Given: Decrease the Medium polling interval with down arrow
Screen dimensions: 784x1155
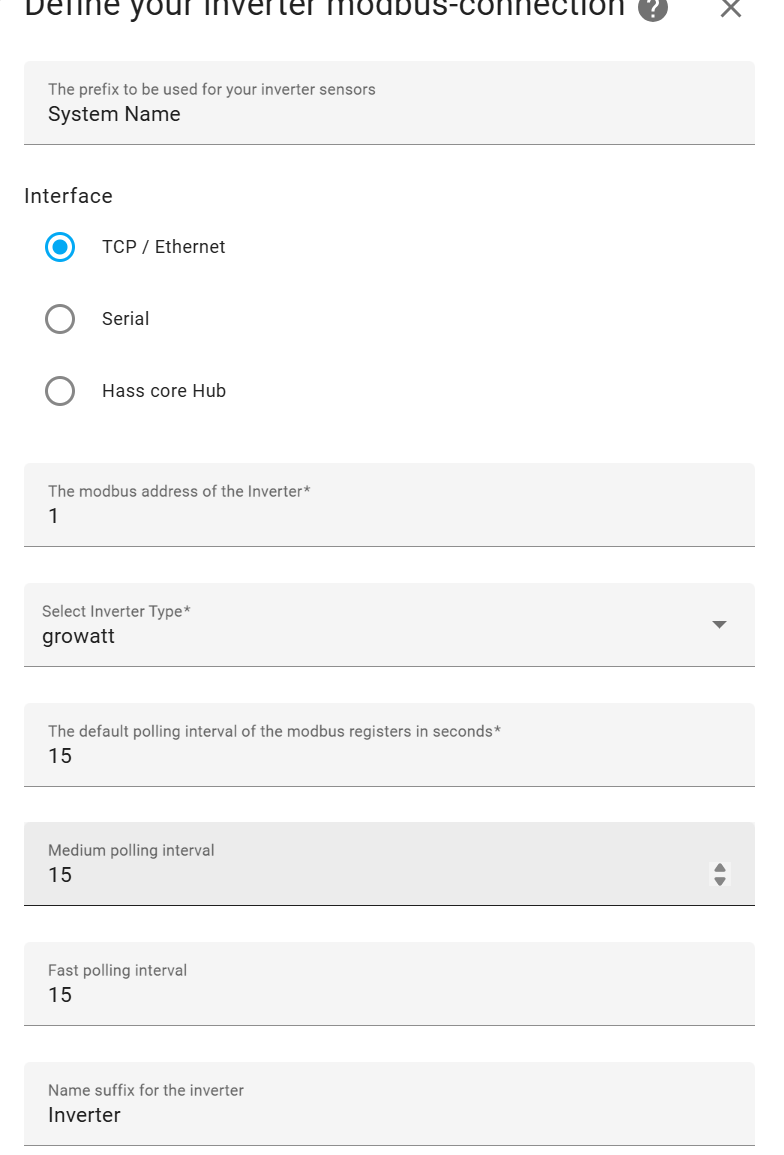Looking at the screenshot, I should click(x=720, y=881).
